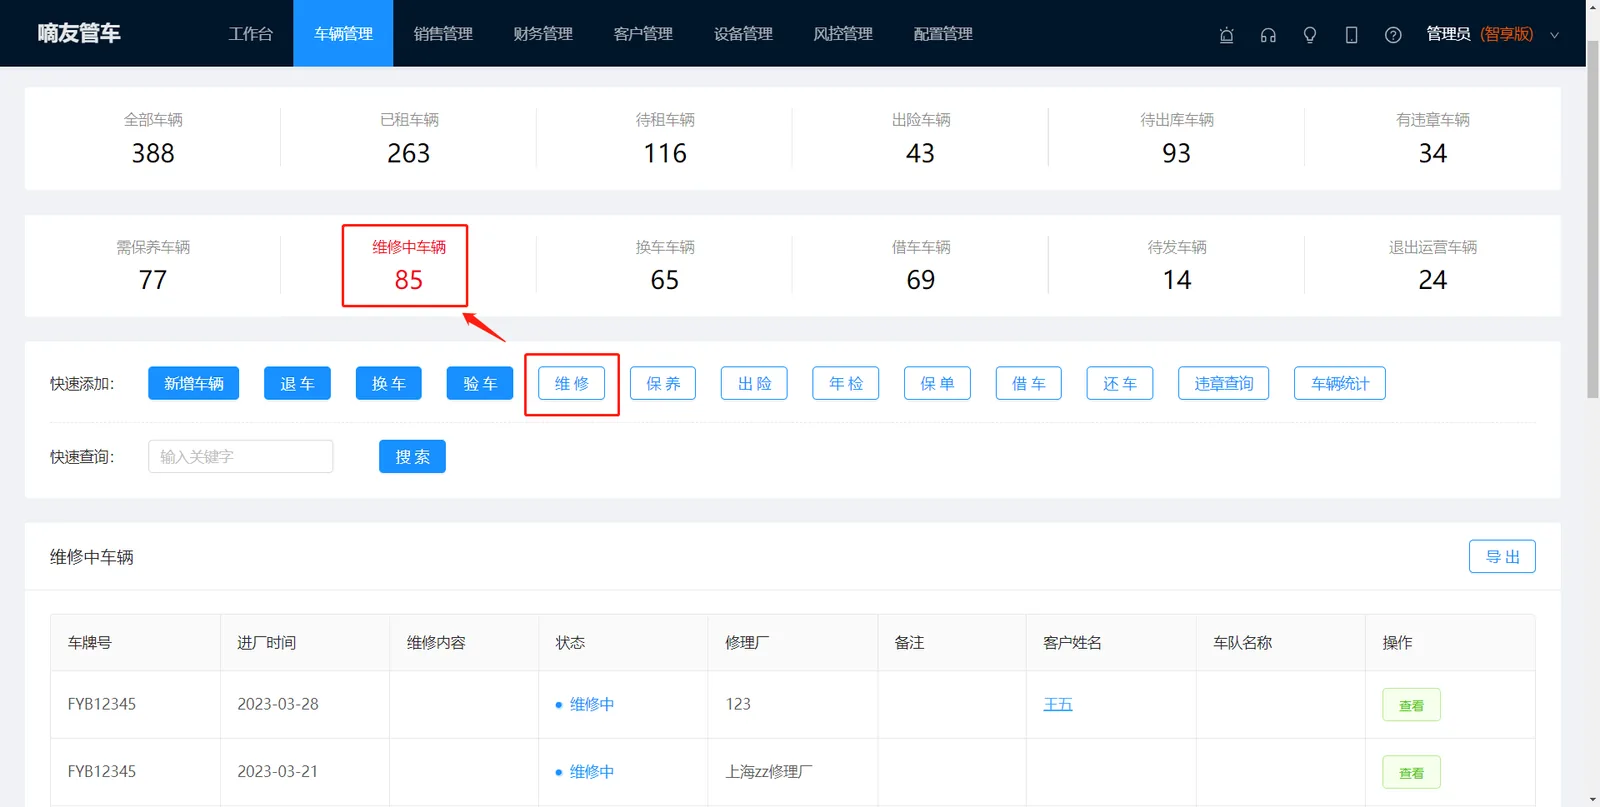Screen dimensions: 1600x807
Task: Click the 搜索 button
Action: tap(412, 456)
